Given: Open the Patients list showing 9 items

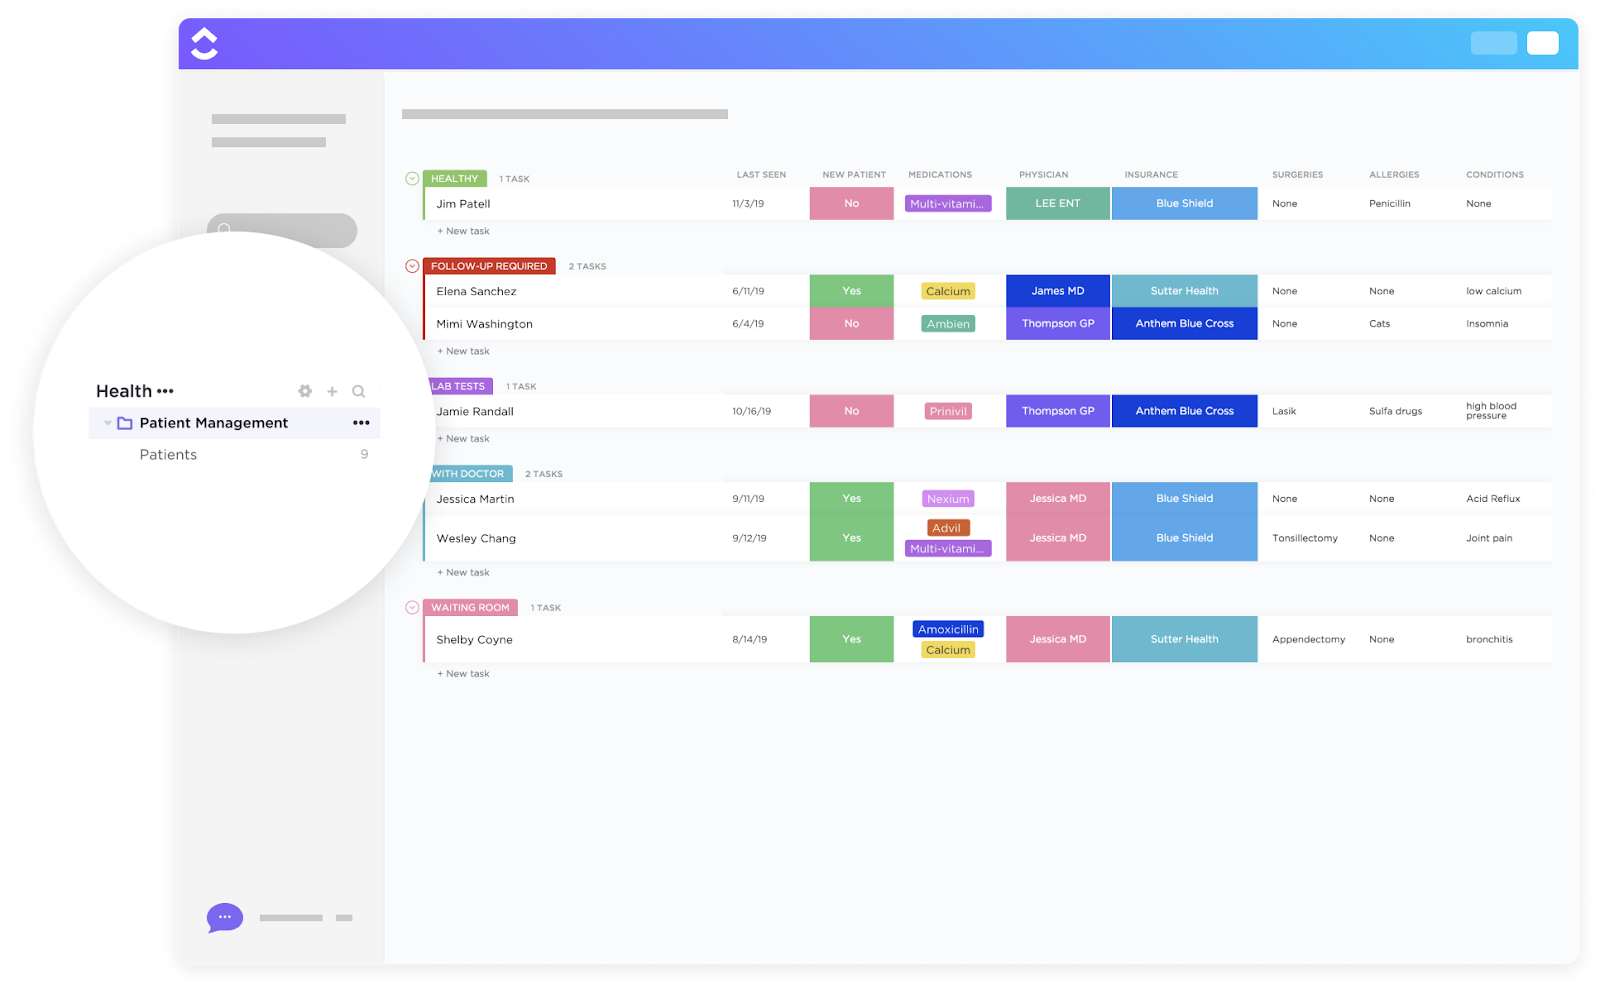Looking at the screenshot, I should click(168, 454).
